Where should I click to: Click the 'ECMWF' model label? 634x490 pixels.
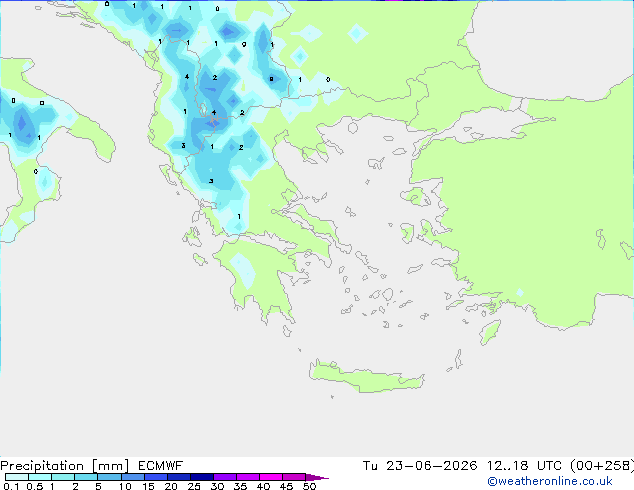pyautogui.click(x=161, y=466)
